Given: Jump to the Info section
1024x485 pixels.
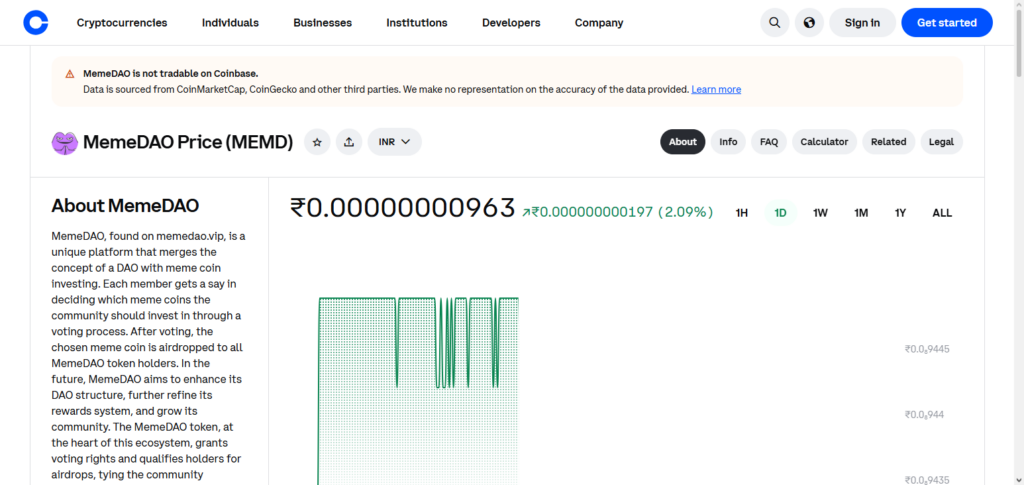Looking at the screenshot, I should [x=728, y=142].
